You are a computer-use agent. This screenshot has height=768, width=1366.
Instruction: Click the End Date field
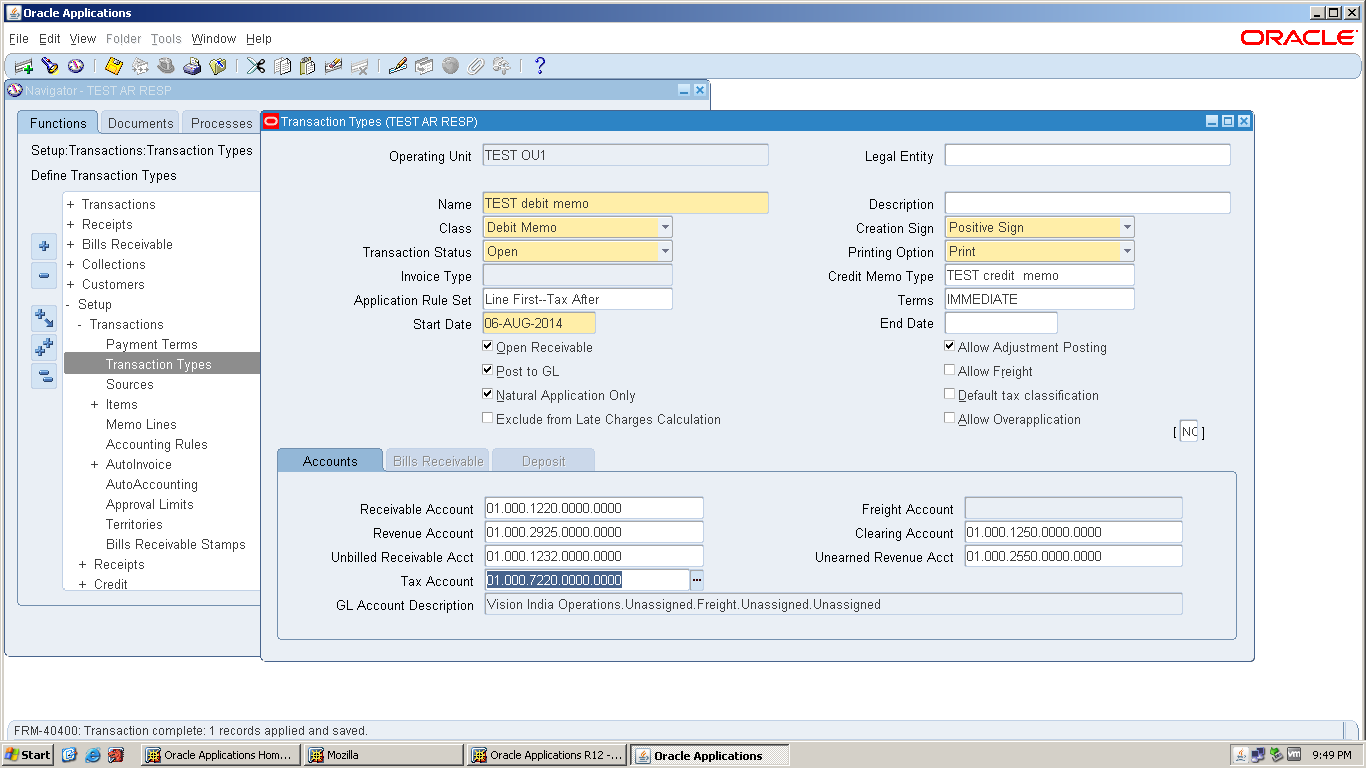(1001, 323)
